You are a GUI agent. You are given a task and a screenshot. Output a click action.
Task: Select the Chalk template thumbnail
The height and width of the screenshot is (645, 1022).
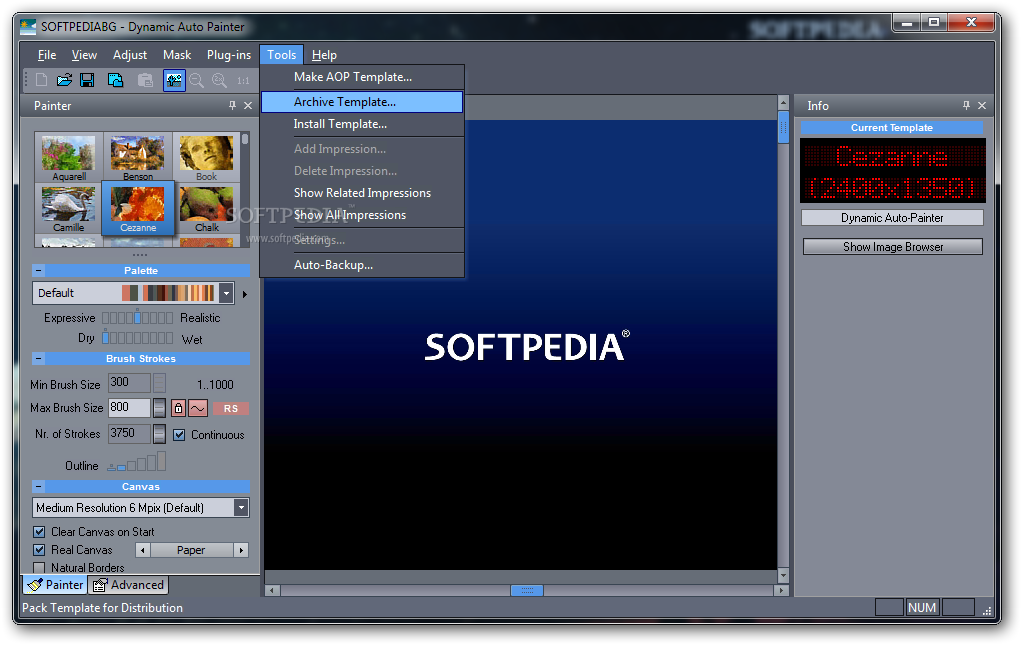[x=207, y=208]
